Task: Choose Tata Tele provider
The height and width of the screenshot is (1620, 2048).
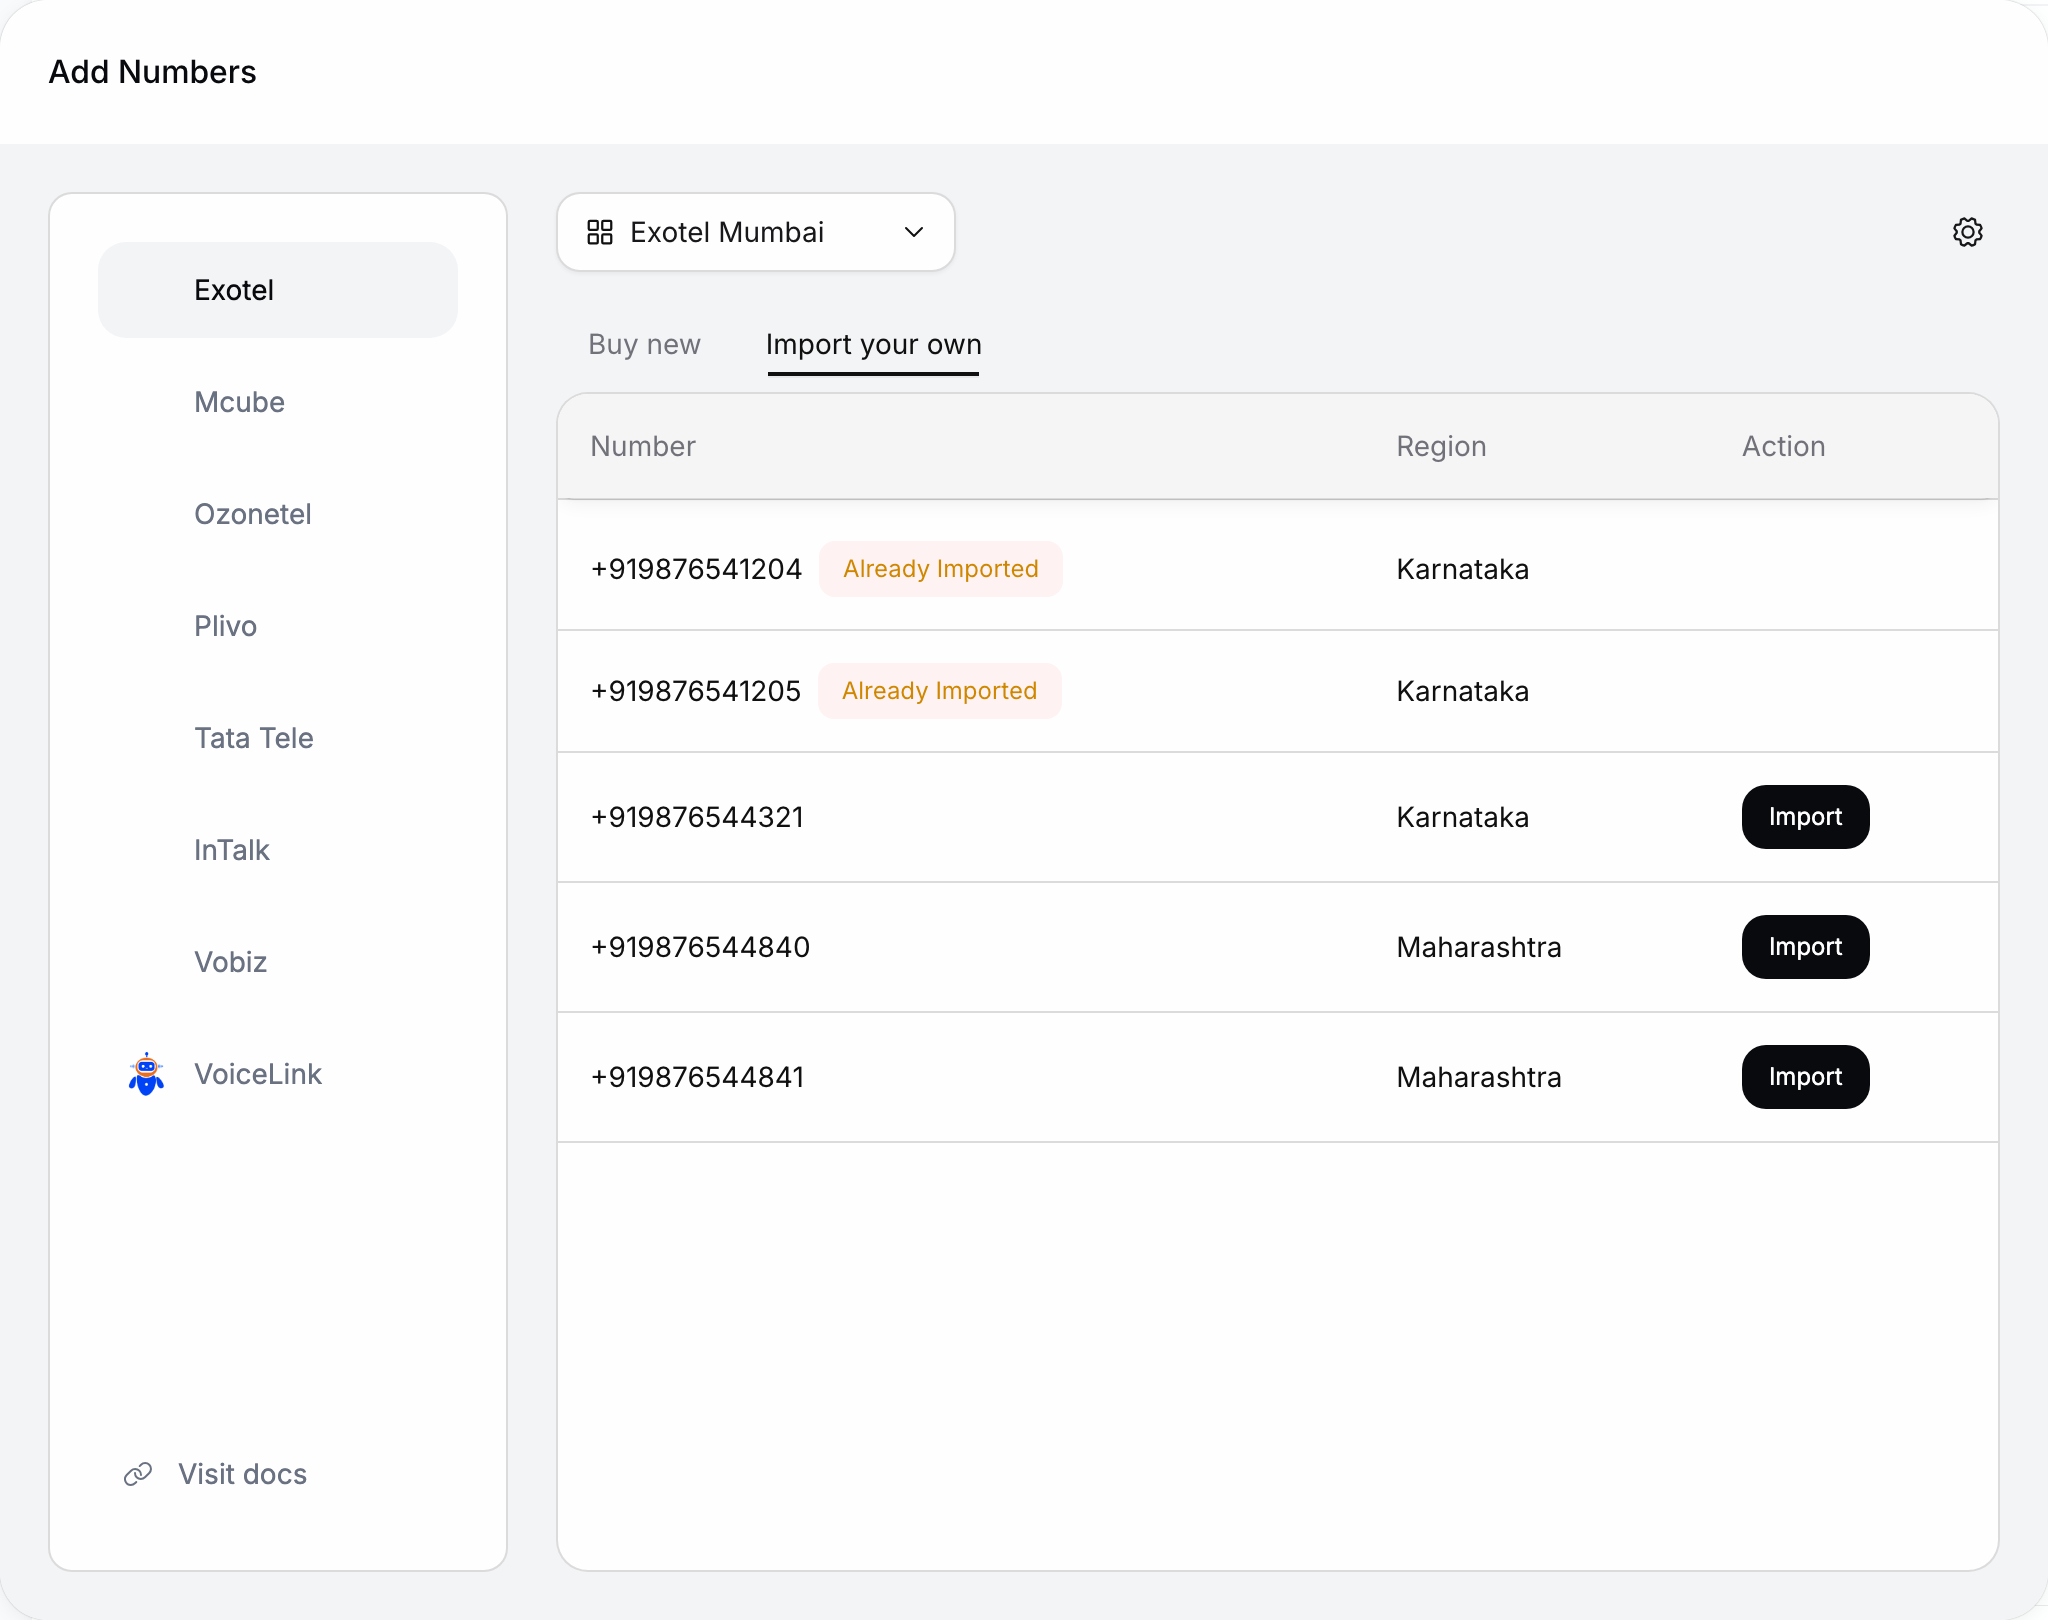Action: pyautogui.click(x=278, y=738)
